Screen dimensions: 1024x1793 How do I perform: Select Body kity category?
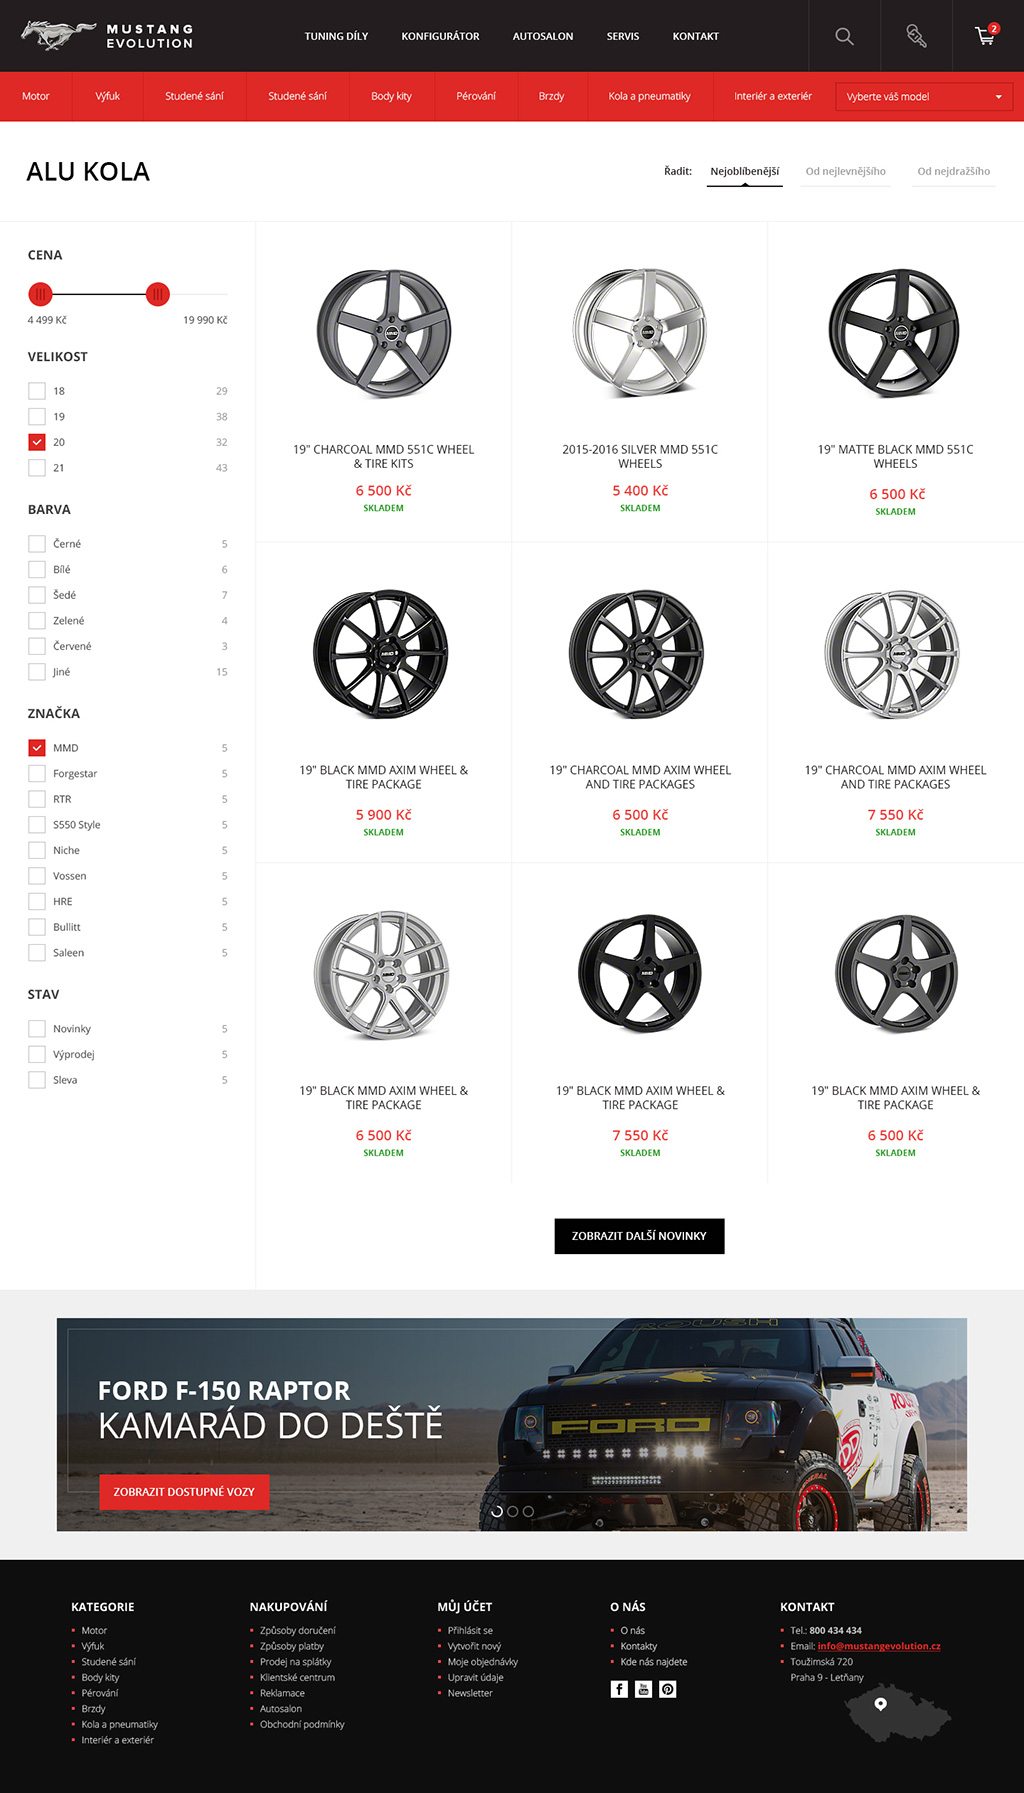coord(391,96)
